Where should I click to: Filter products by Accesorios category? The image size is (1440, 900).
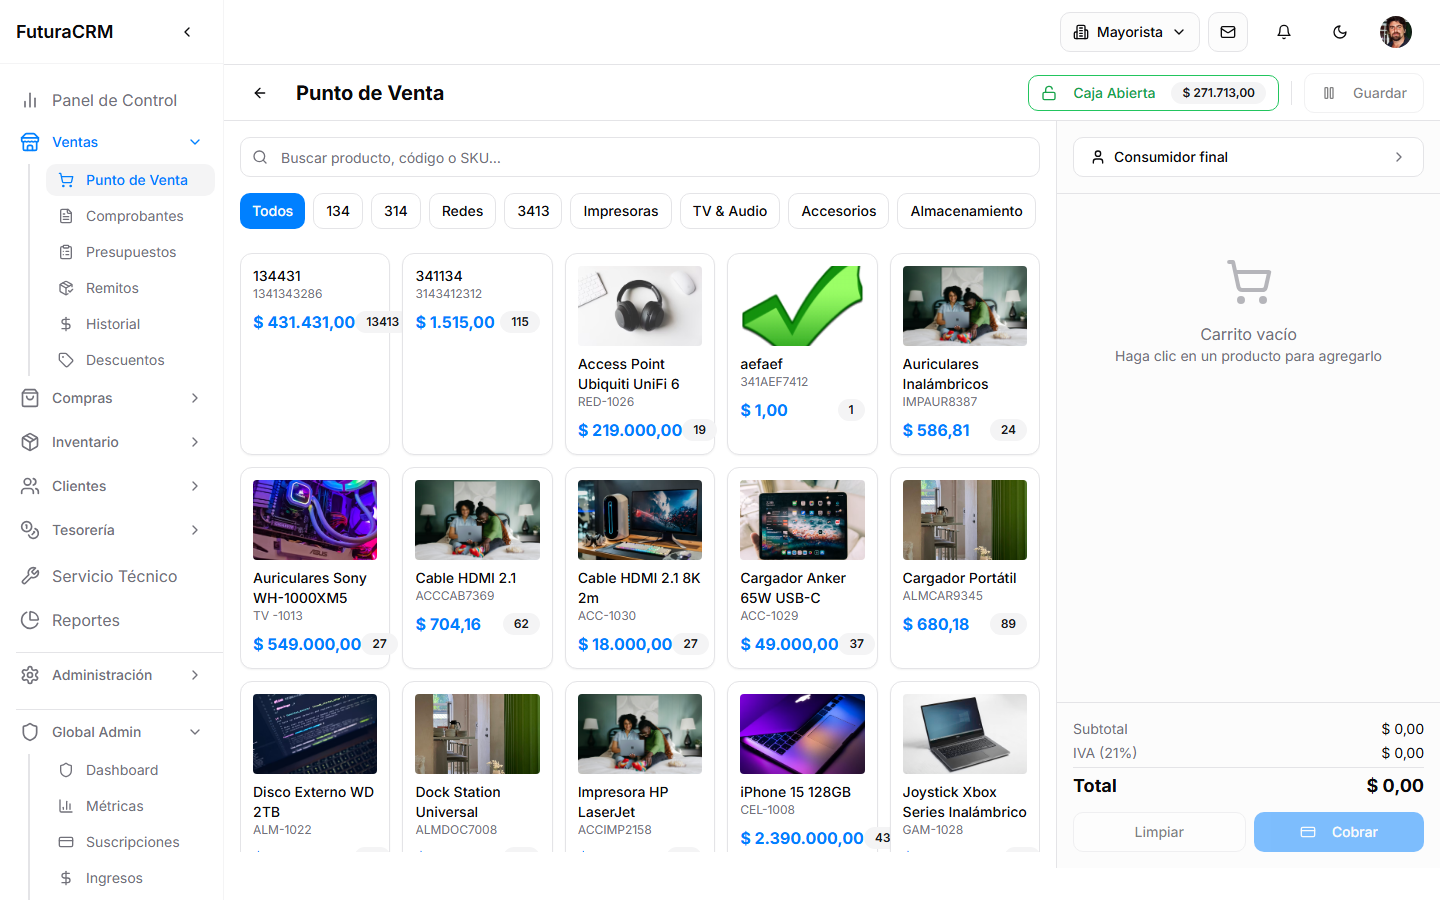838,211
